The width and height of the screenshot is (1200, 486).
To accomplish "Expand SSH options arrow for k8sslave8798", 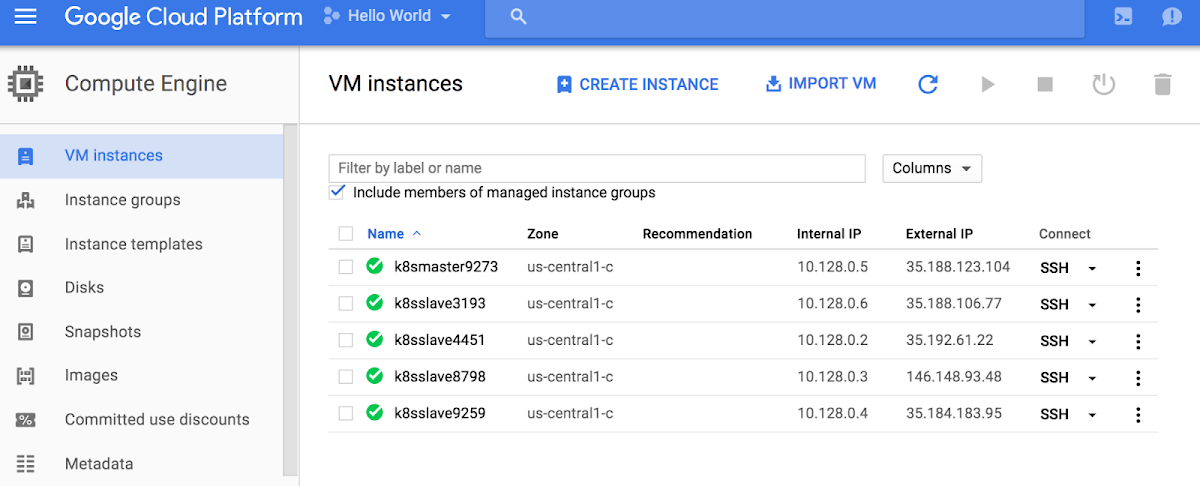I will coord(1092,378).
